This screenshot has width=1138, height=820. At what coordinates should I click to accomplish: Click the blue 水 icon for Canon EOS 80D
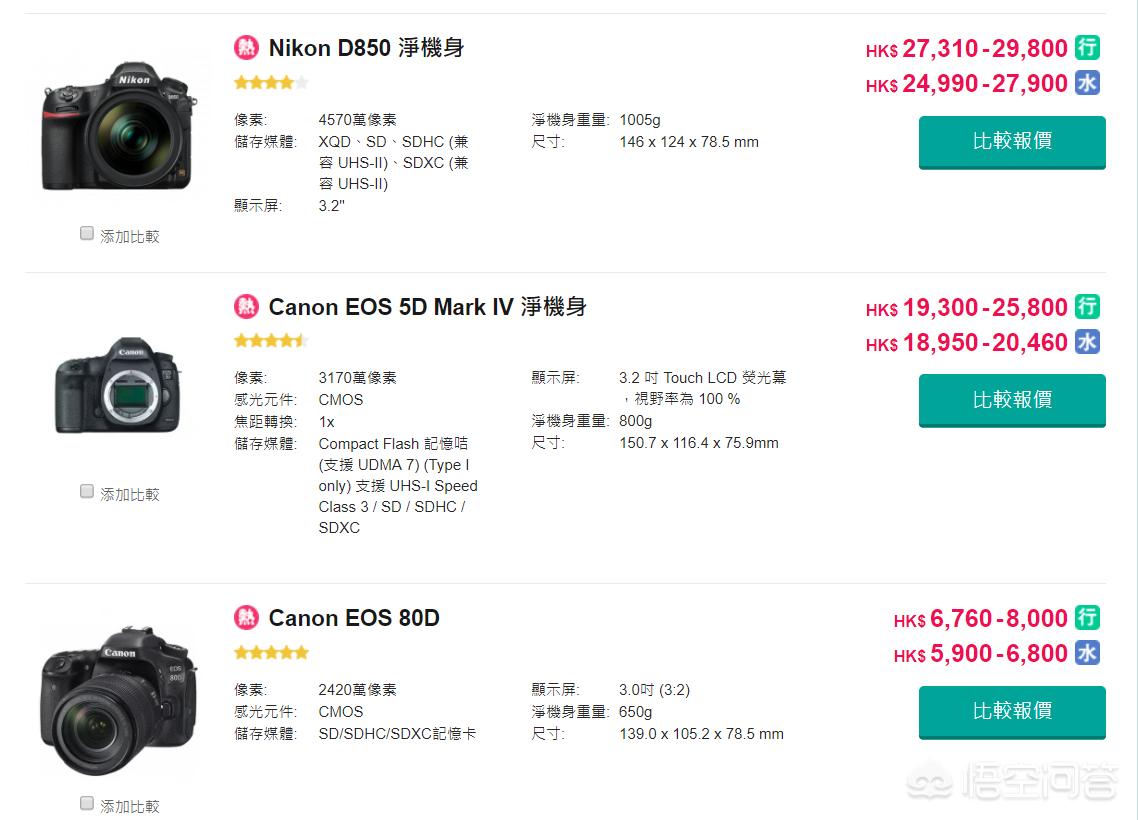[1087, 653]
